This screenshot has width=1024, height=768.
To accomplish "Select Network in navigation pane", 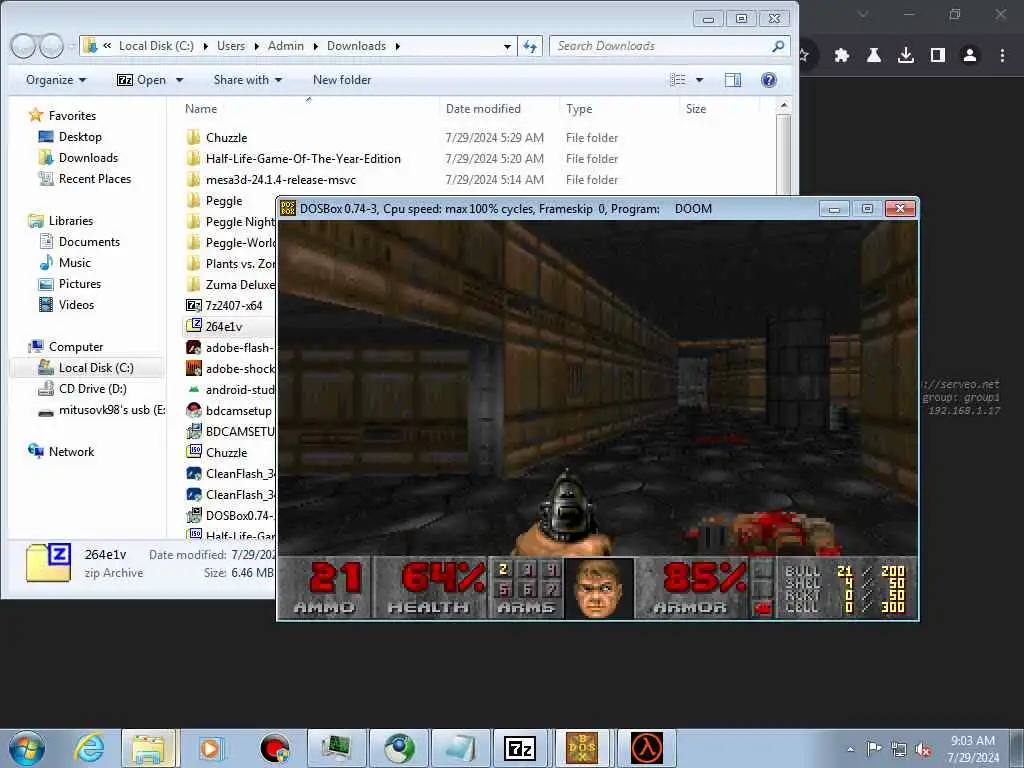I will (x=71, y=451).
